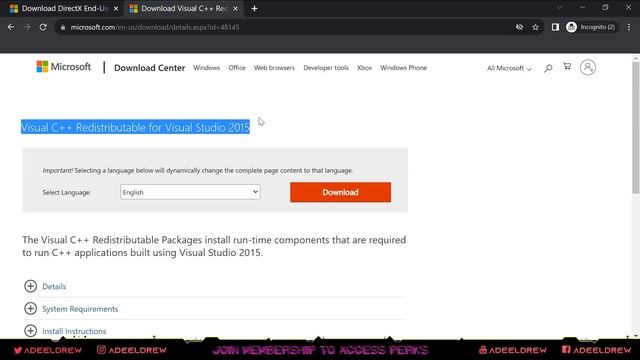The width and height of the screenshot is (640, 360).
Task: Open the Incognito profile indicator
Action: [x=591, y=27]
